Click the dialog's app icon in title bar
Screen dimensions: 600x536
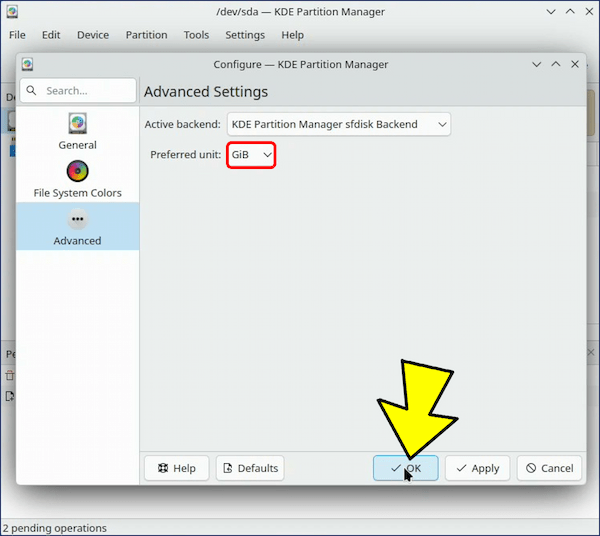[27, 64]
